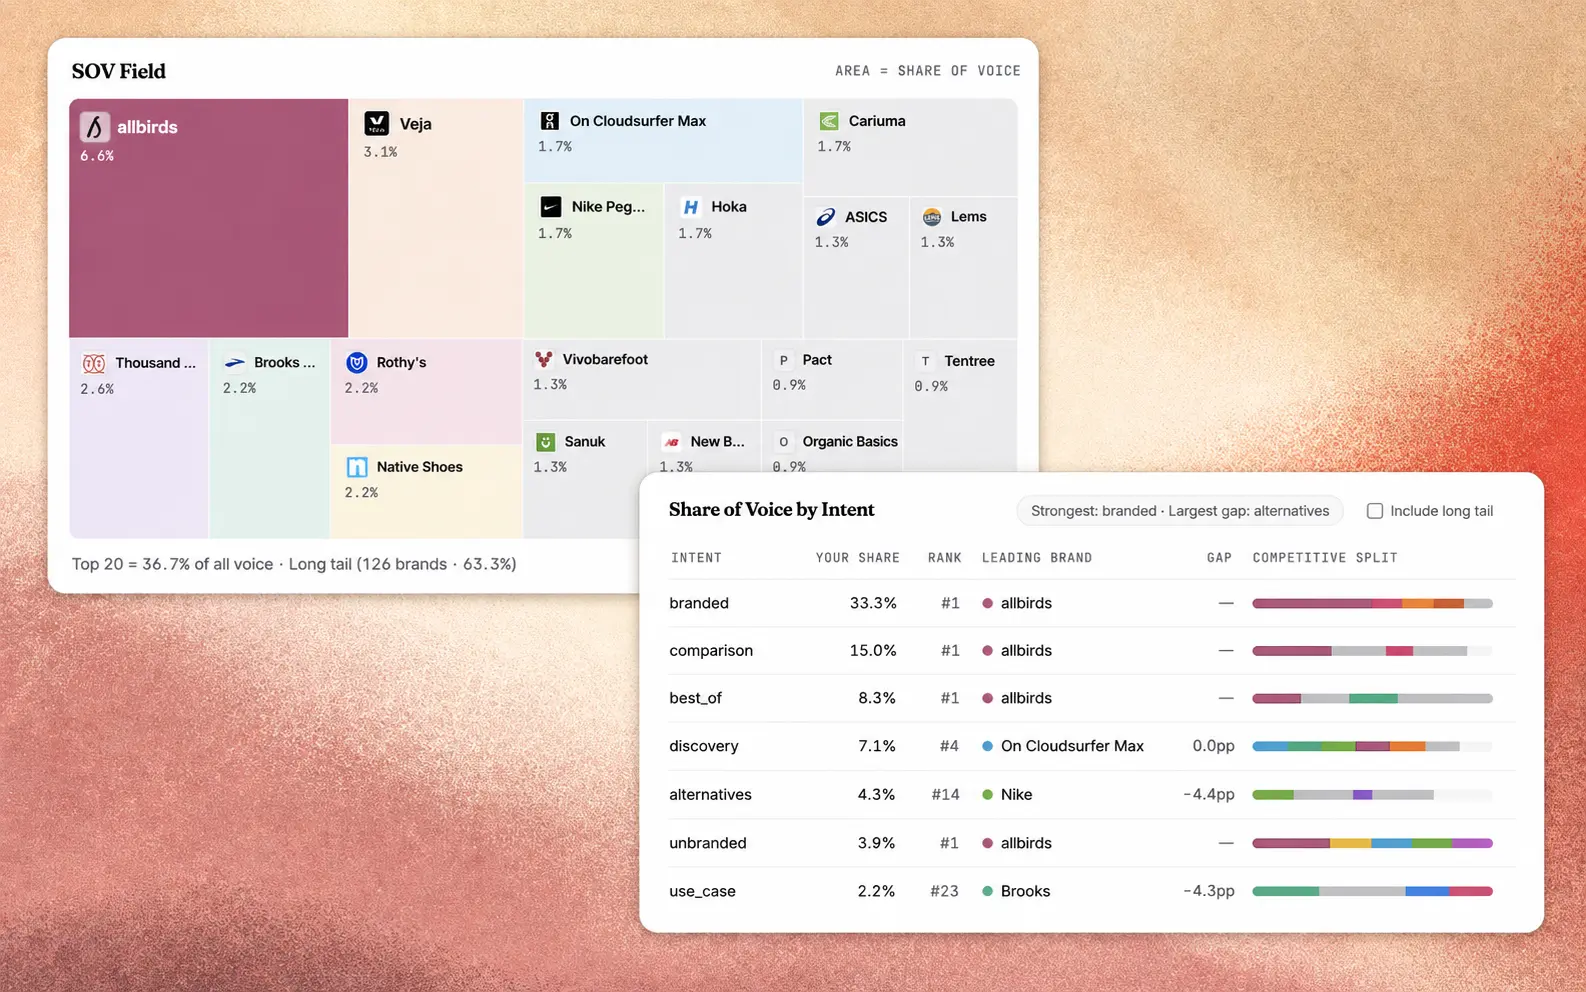Select the comparison intent row label
This screenshot has width=1586, height=992.
[x=711, y=650]
